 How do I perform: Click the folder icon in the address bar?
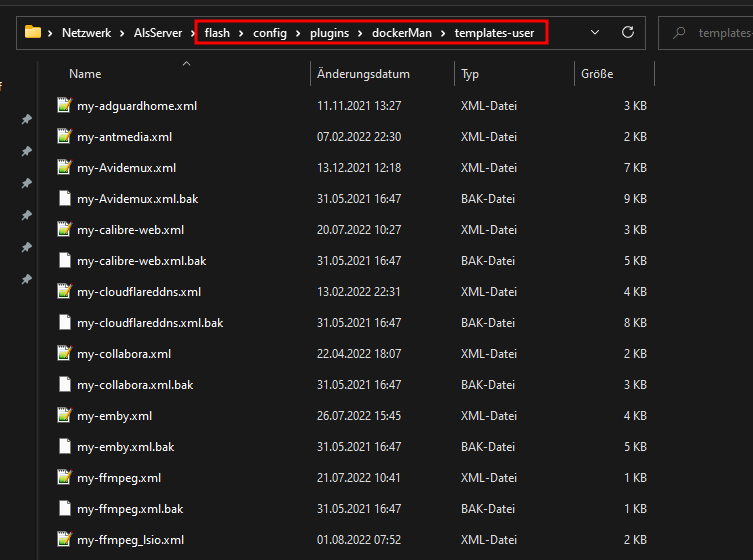[33, 32]
